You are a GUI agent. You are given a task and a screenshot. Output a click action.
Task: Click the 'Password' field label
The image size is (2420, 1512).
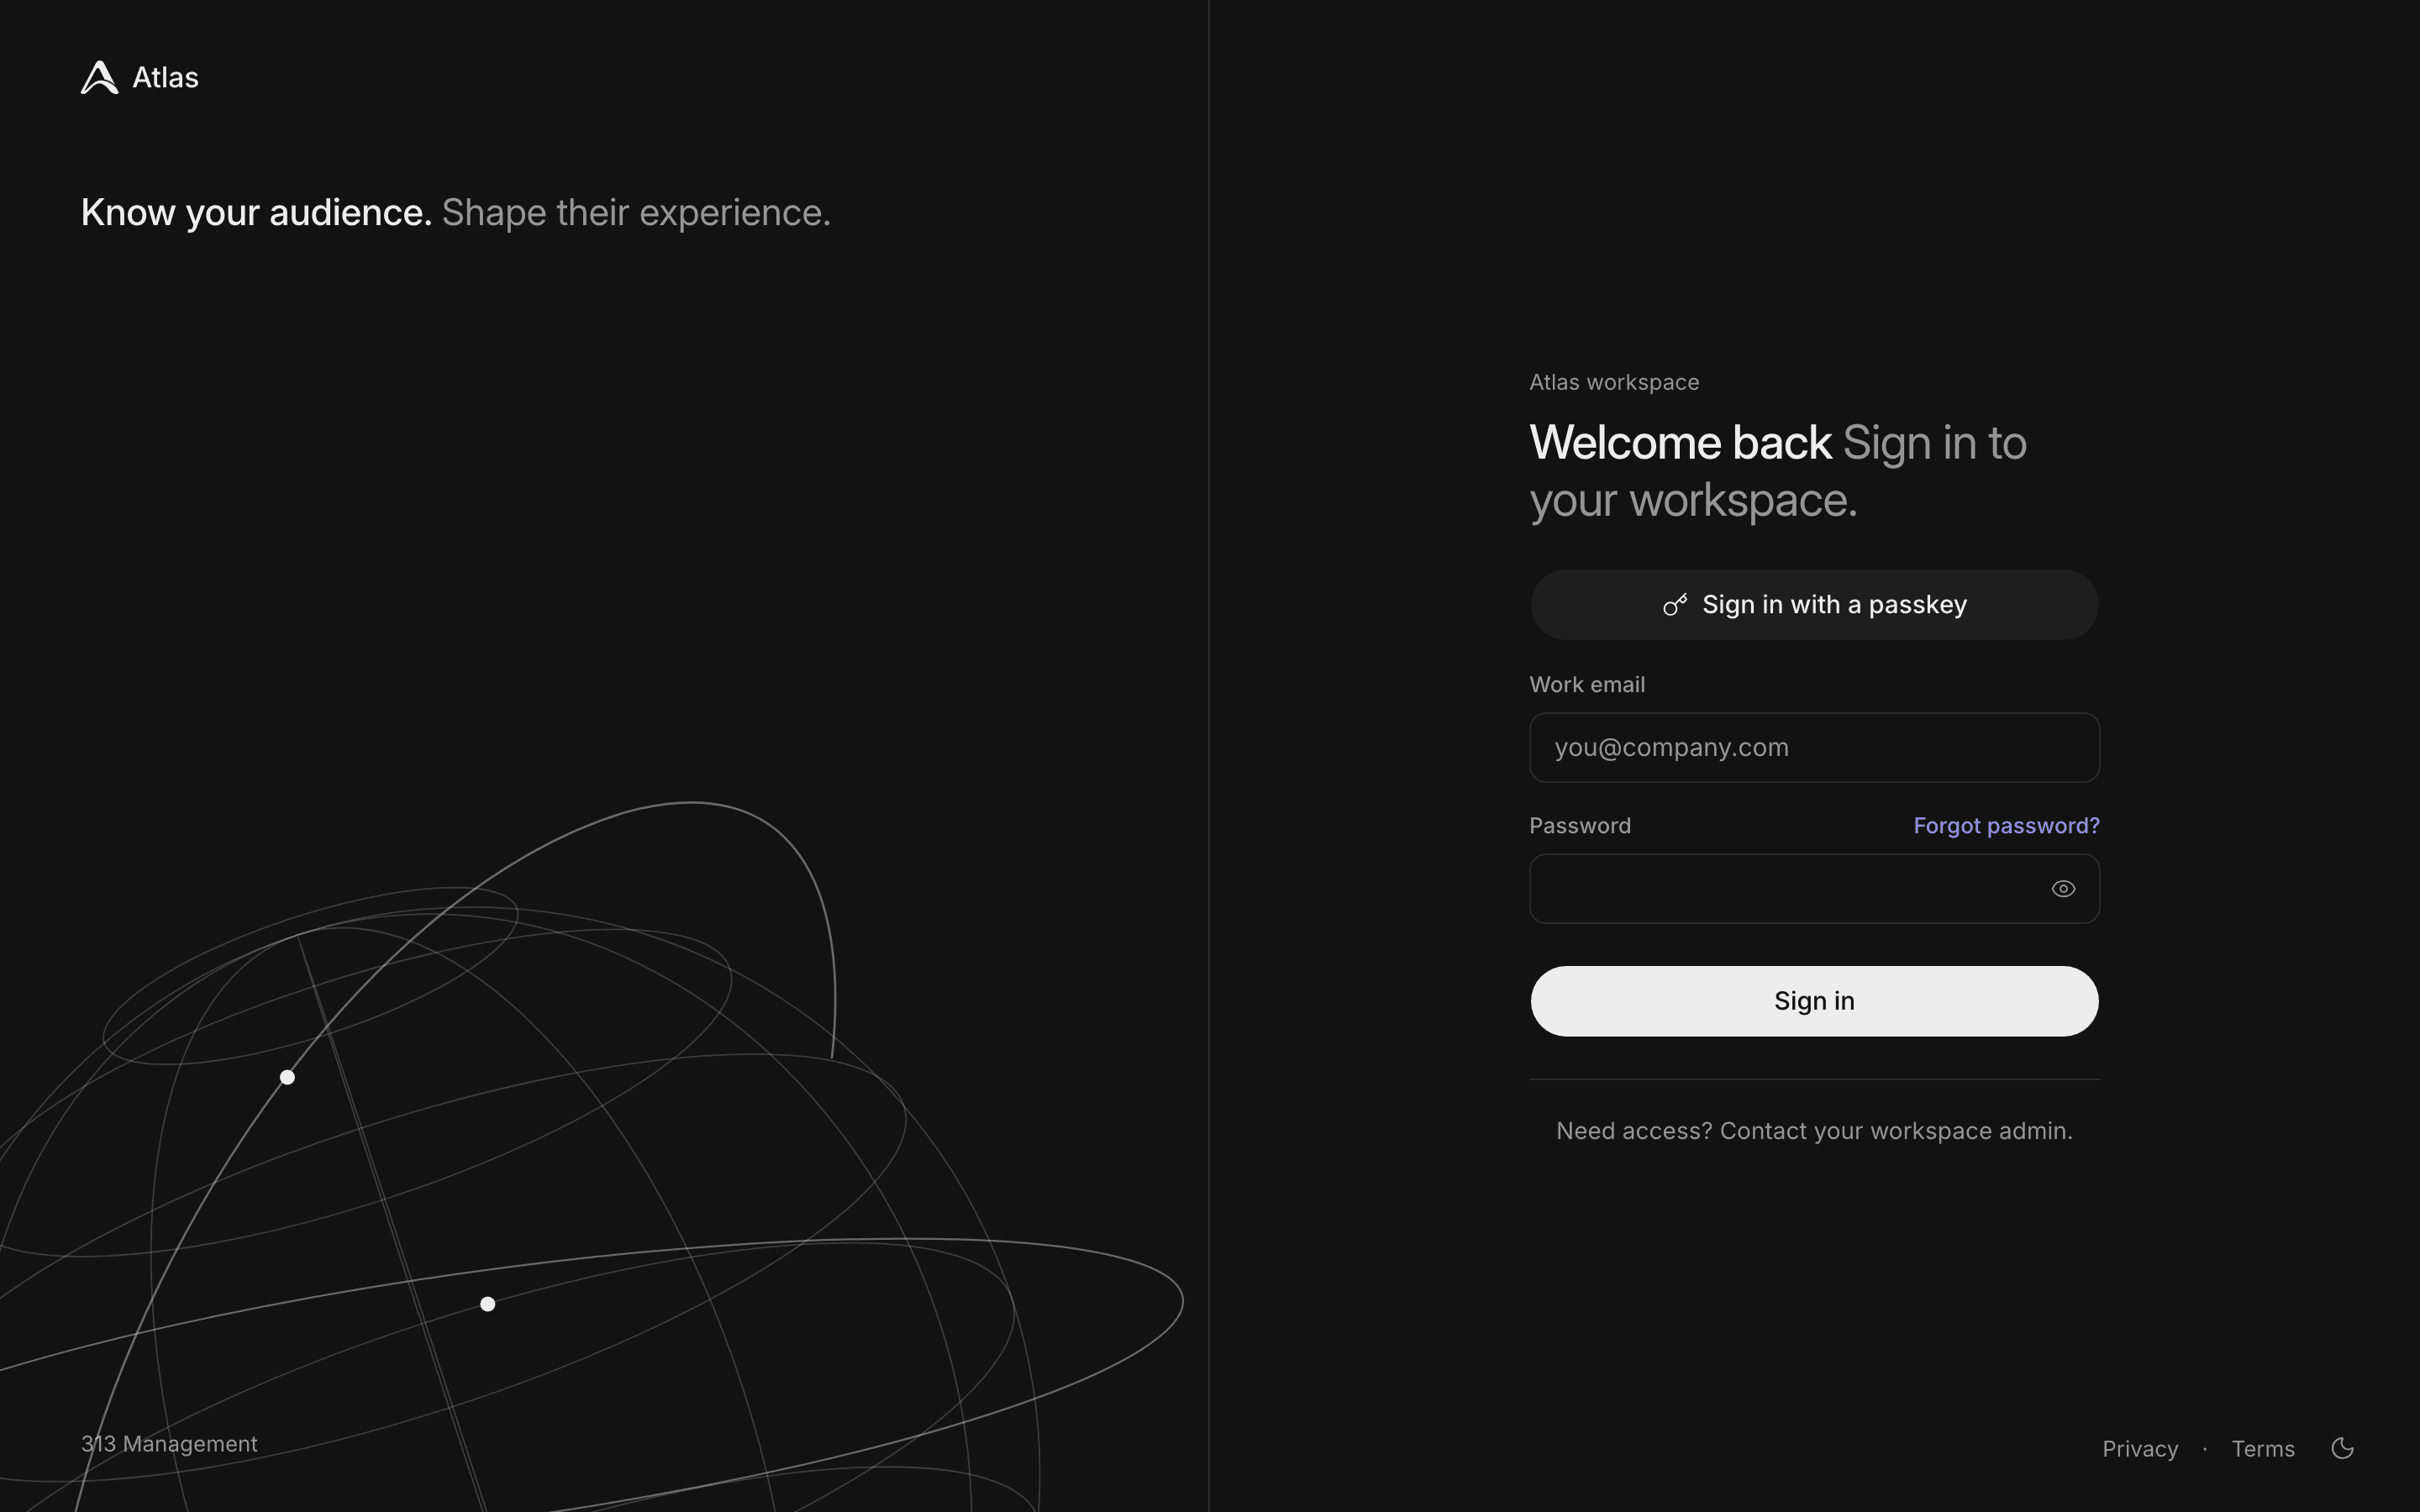point(1580,826)
